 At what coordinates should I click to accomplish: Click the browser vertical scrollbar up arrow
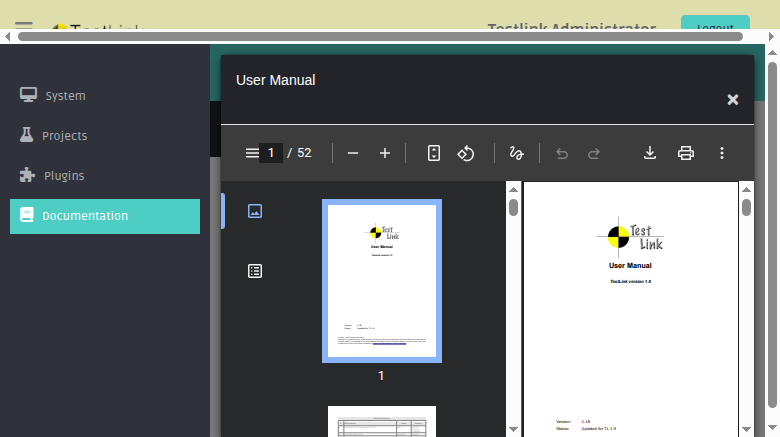point(773,53)
